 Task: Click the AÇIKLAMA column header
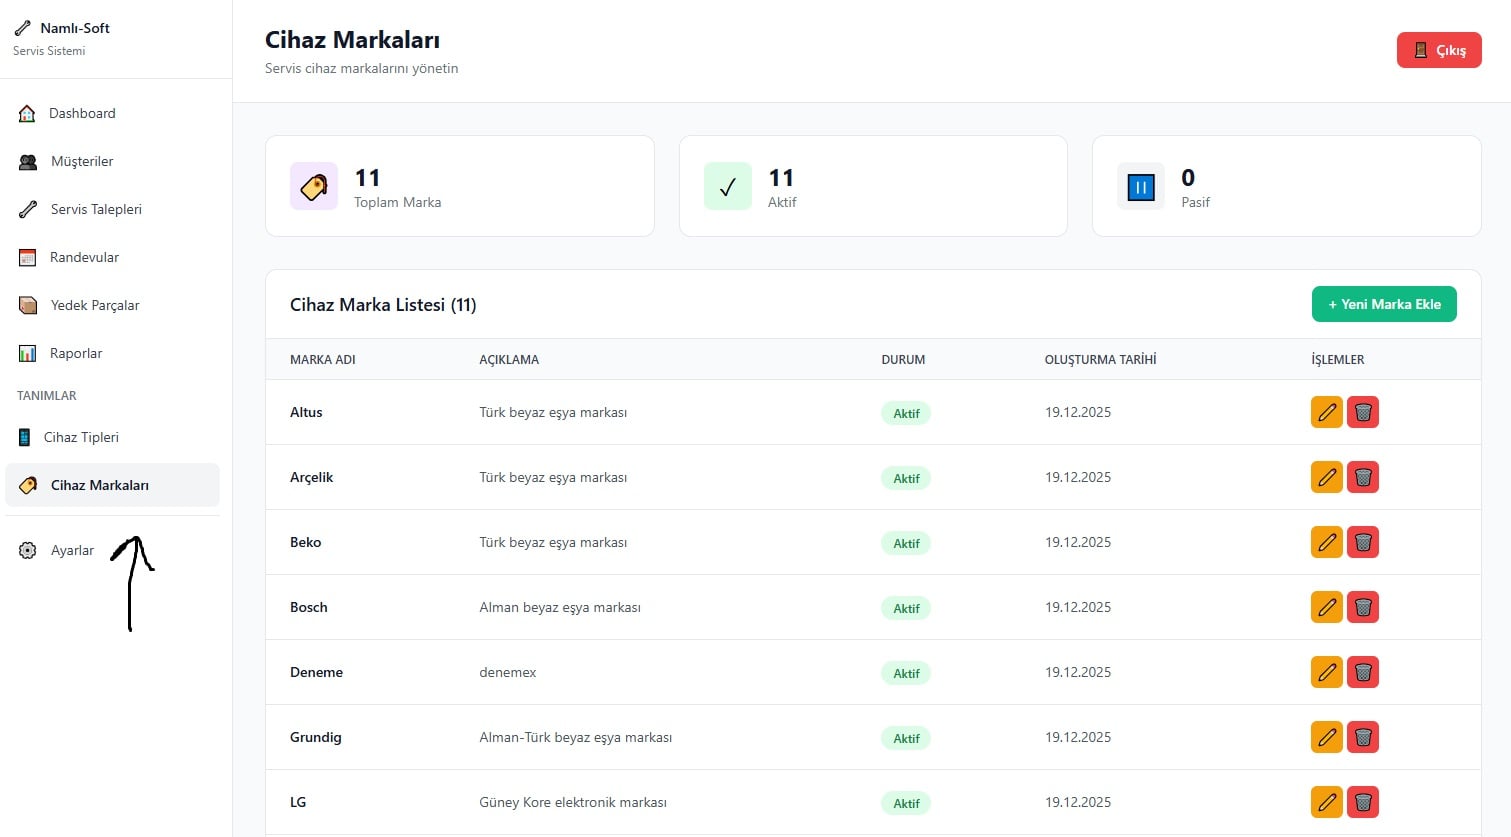(x=509, y=360)
